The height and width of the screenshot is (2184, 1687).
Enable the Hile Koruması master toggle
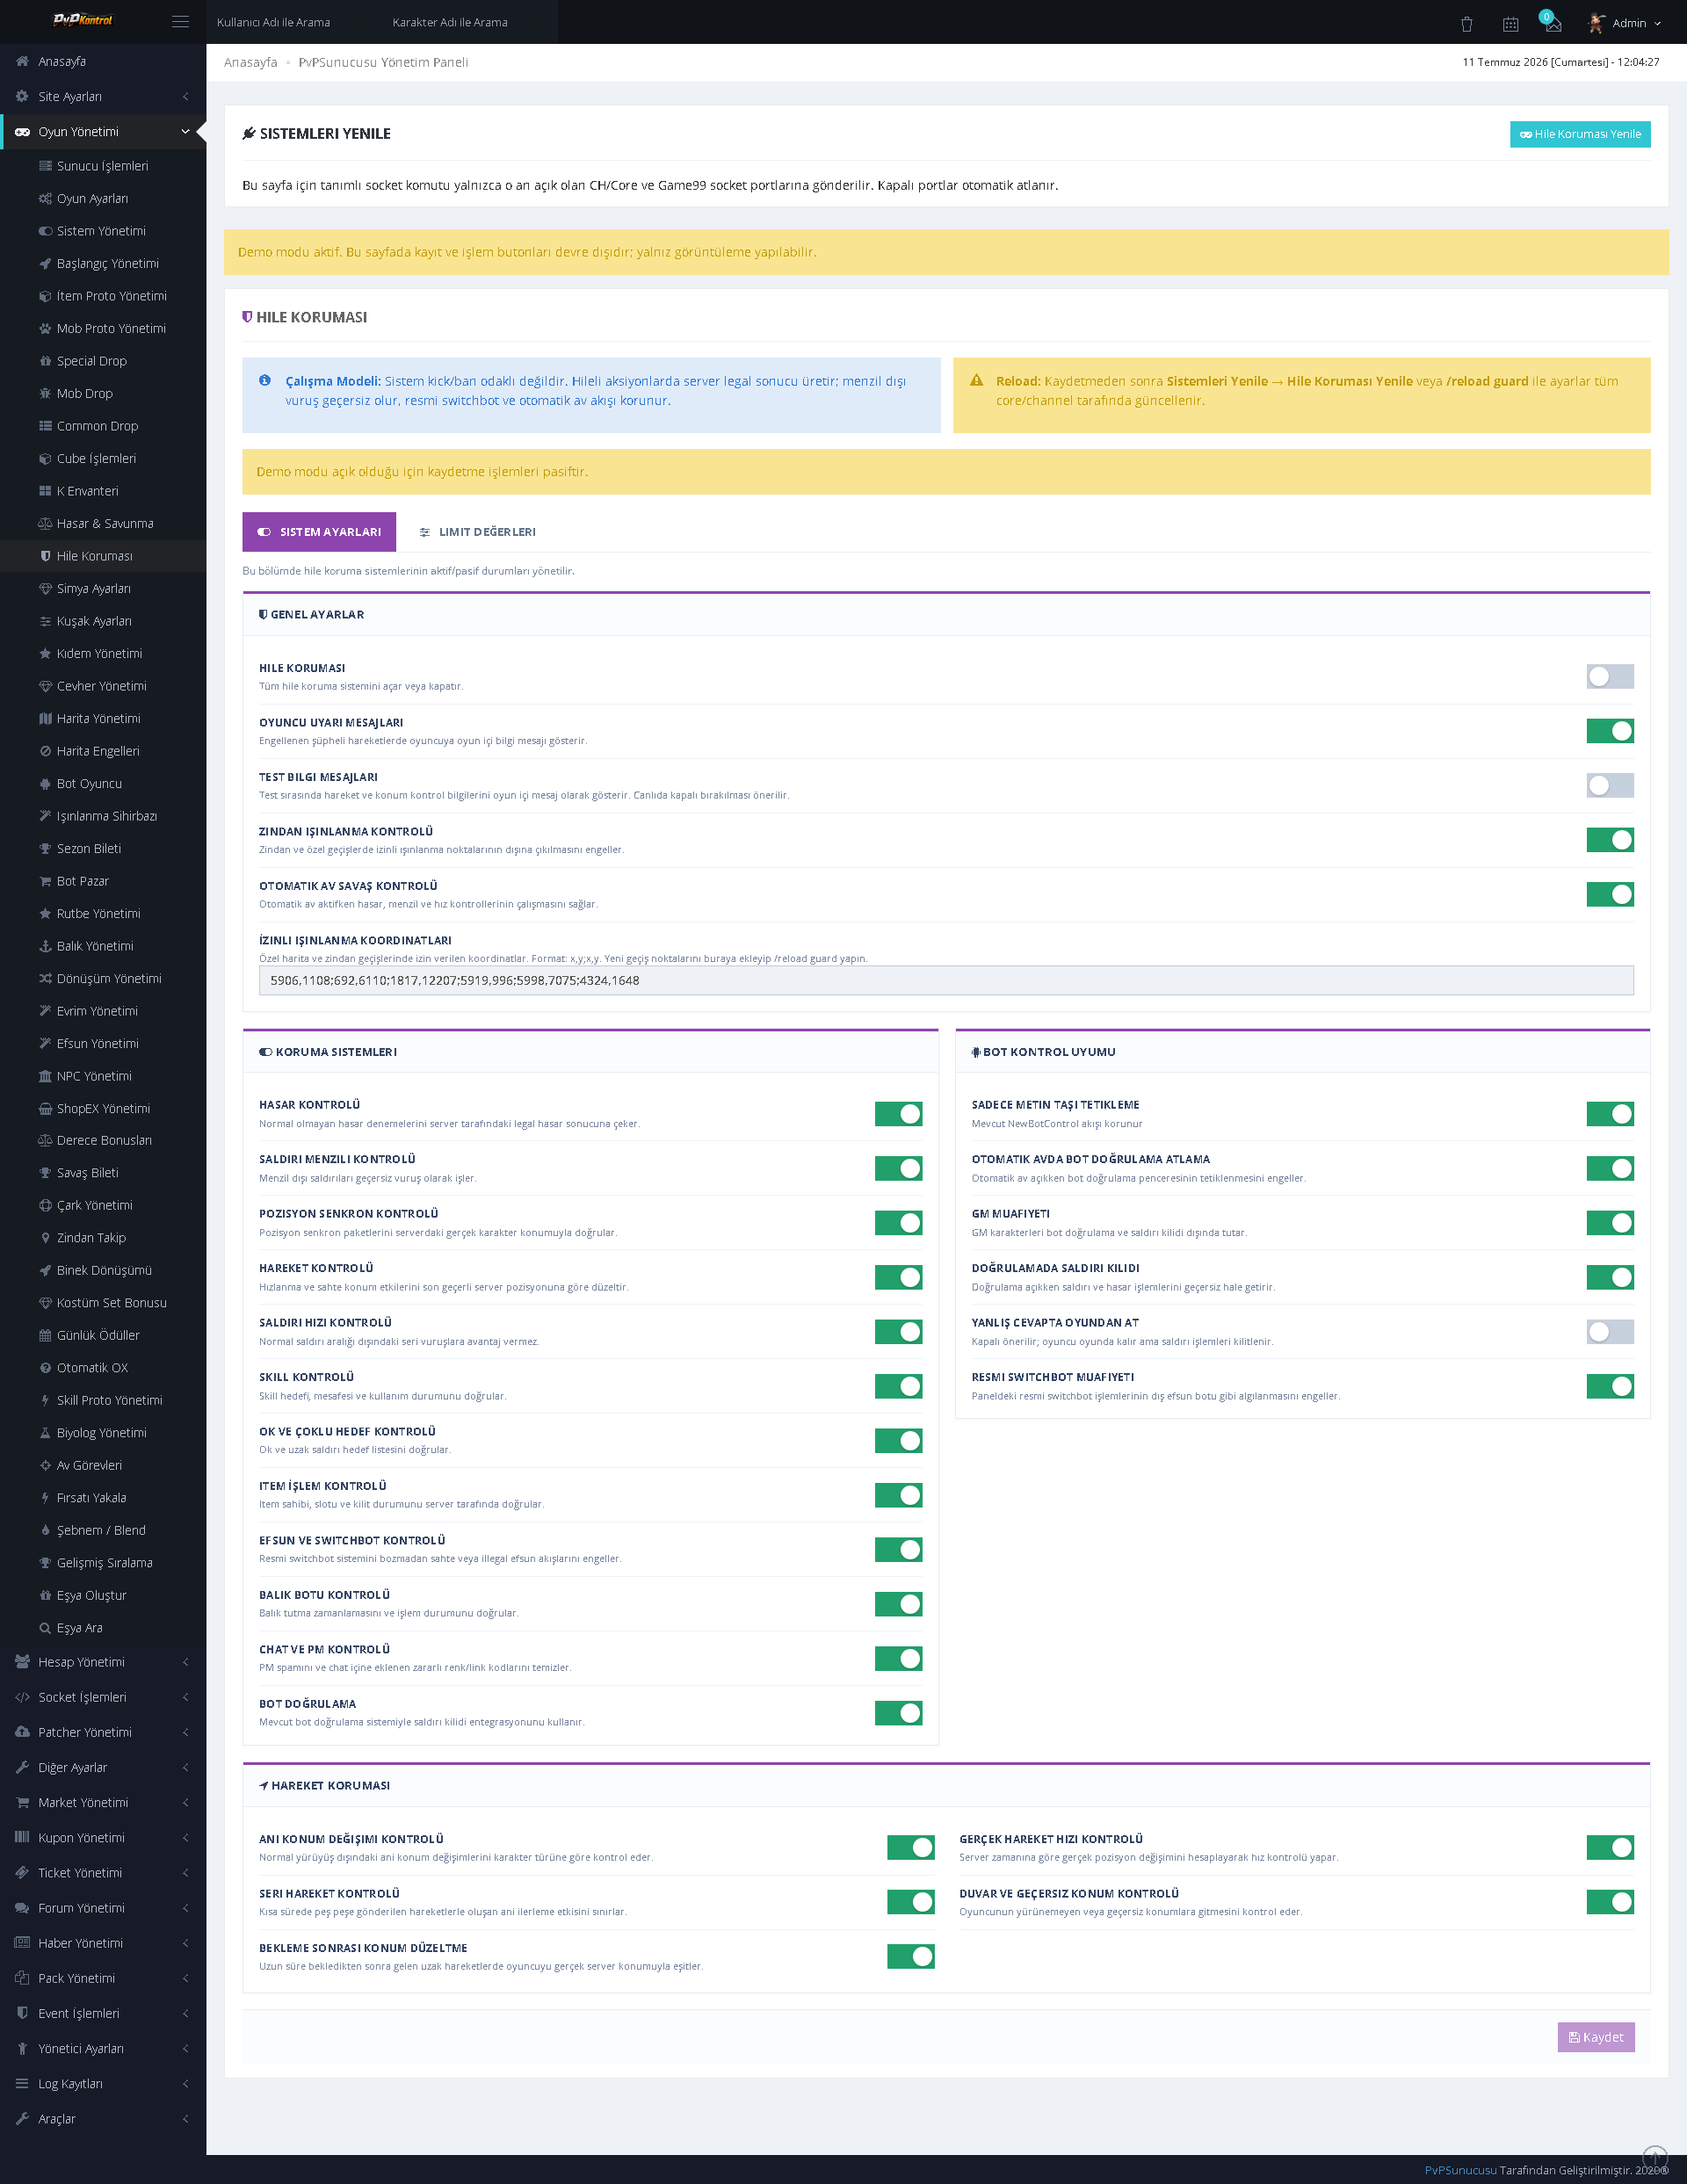1610,677
